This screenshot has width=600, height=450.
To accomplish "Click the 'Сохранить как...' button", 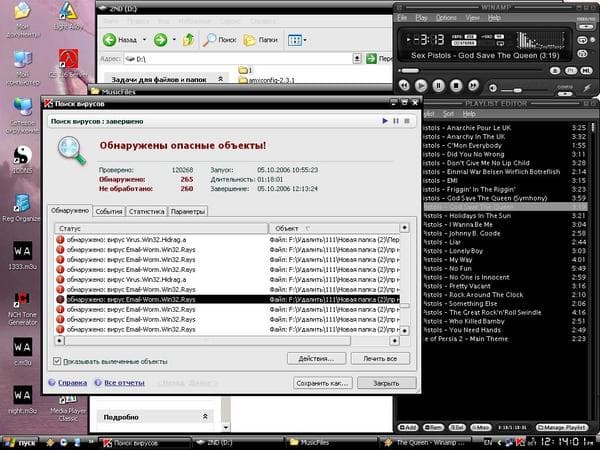I will (x=323, y=383).
